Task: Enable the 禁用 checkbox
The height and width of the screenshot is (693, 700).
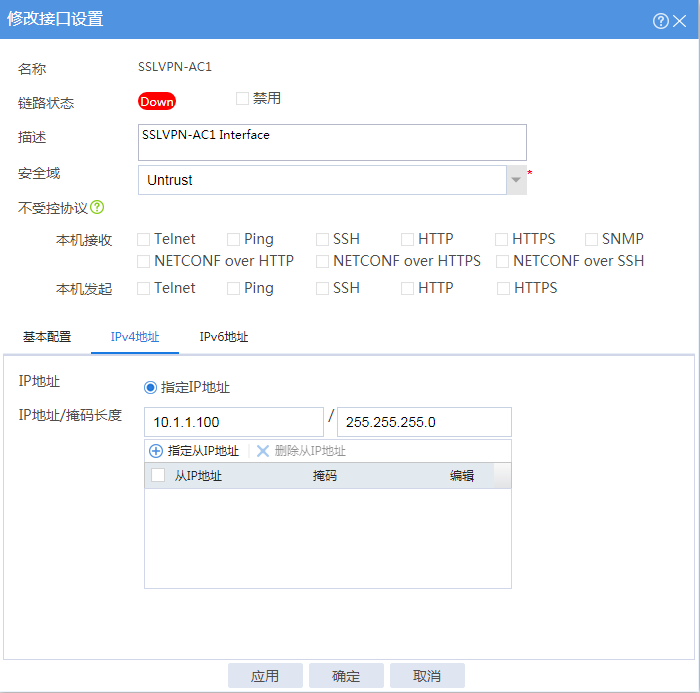Action: [x=242, y=99]
